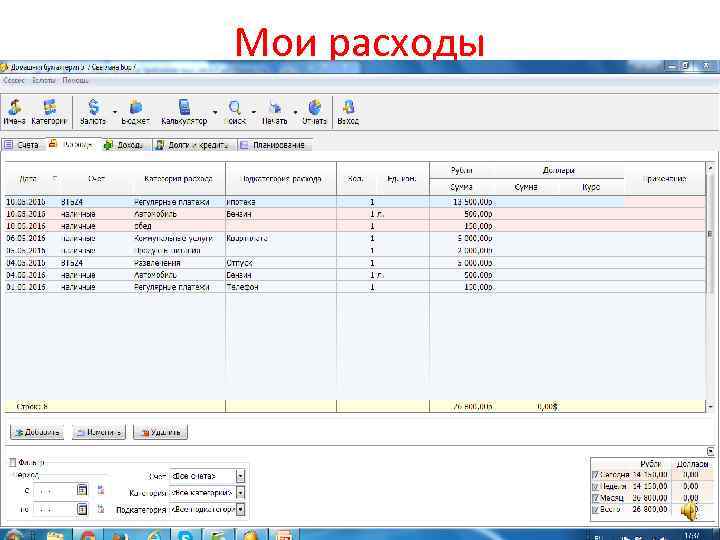The image size is (720, 540).
Task: Click the Печать toolbar icon
Action: coord(275,112)
